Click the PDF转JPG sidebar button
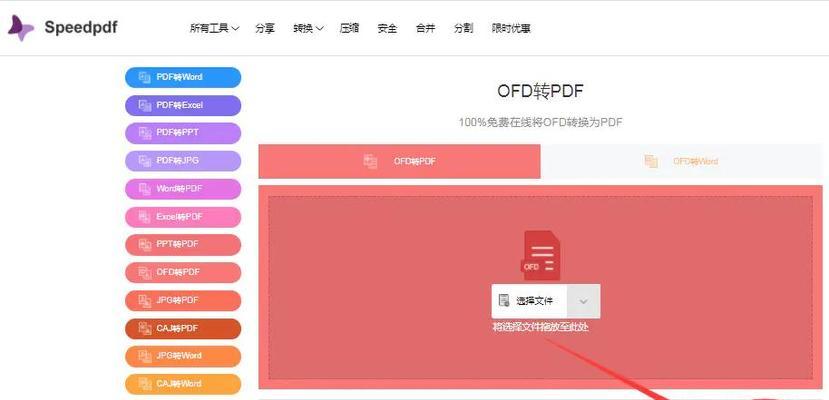Image resolution: width=829 pixels, height=400 pixels. (183, 161)
